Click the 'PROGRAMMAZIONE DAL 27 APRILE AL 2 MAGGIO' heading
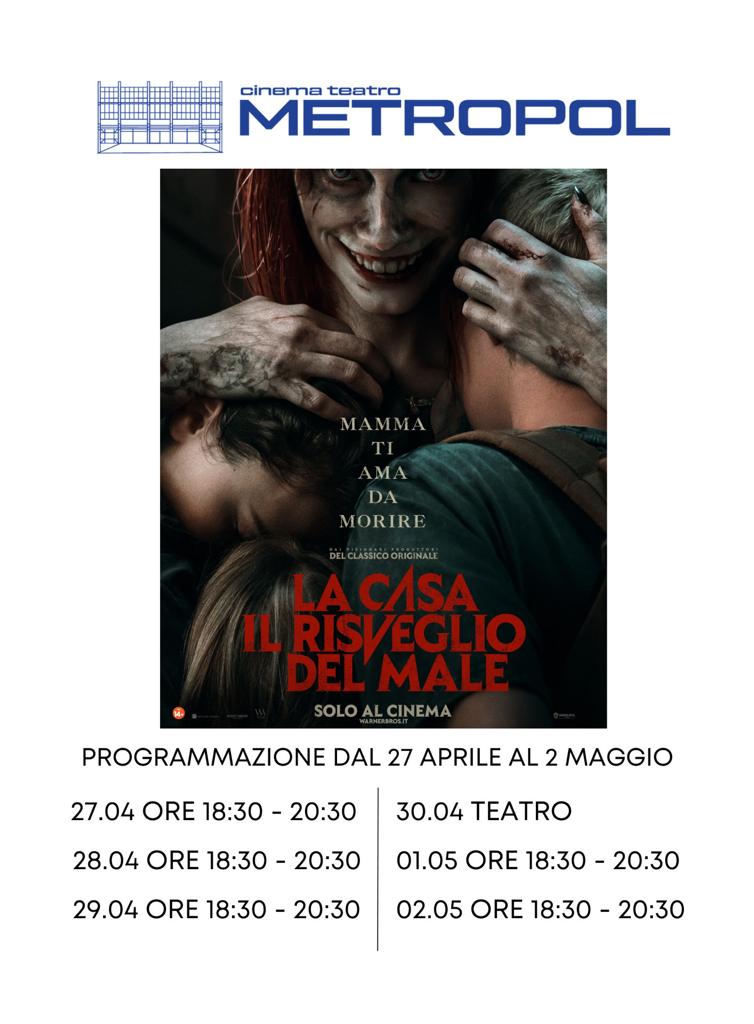754x1024 pixels. pos(377,758)
